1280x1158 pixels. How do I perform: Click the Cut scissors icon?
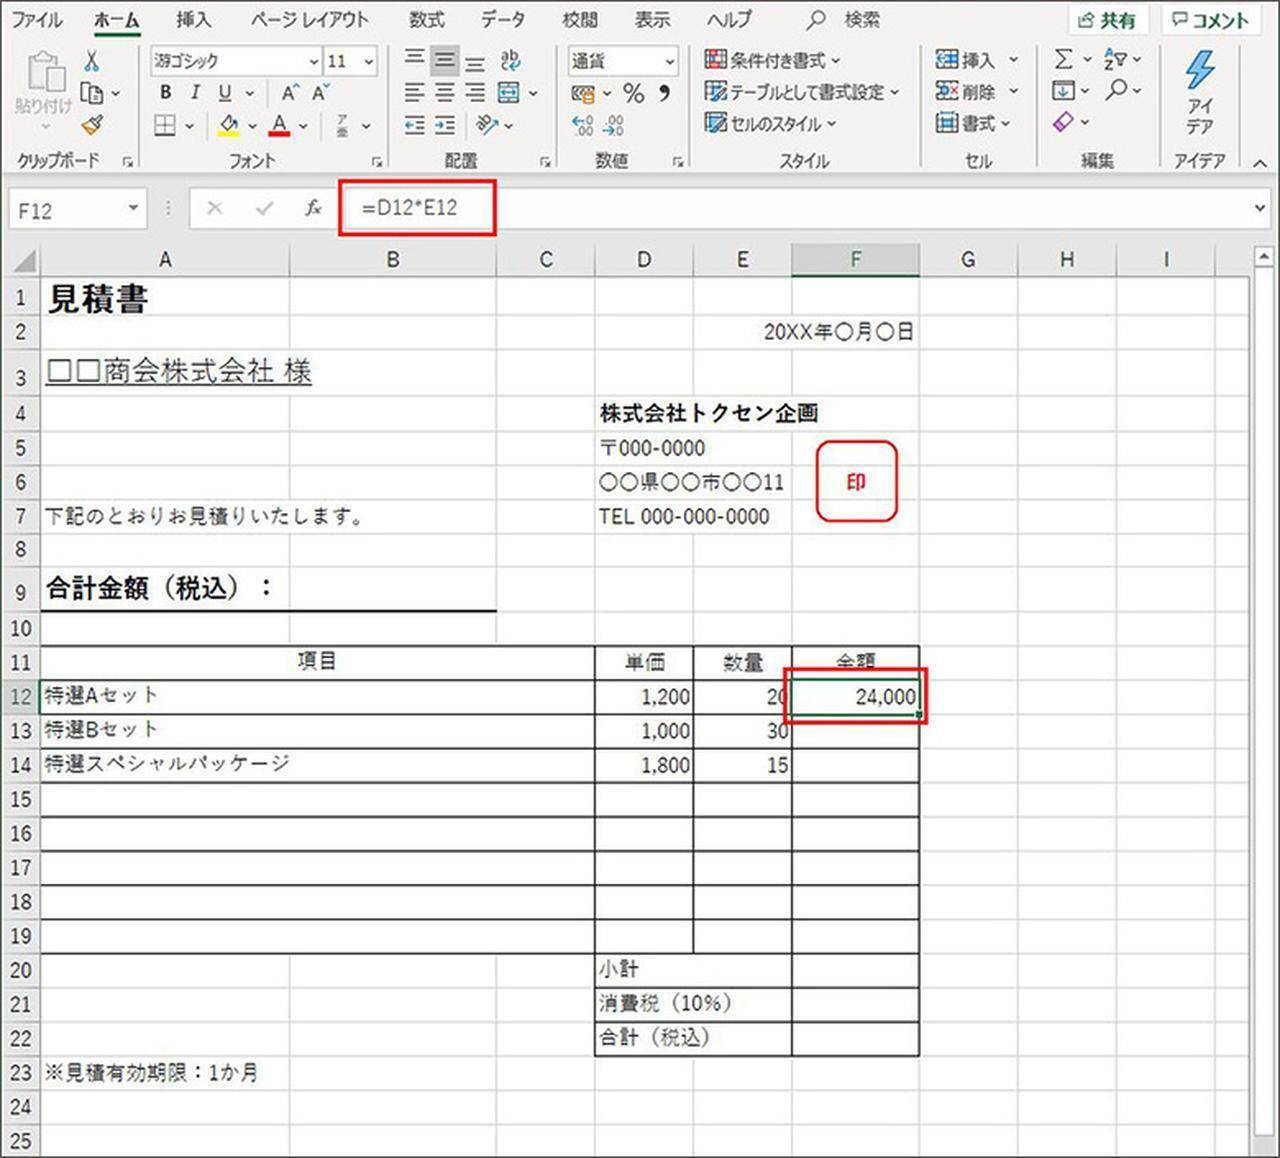tap(92, 61)
